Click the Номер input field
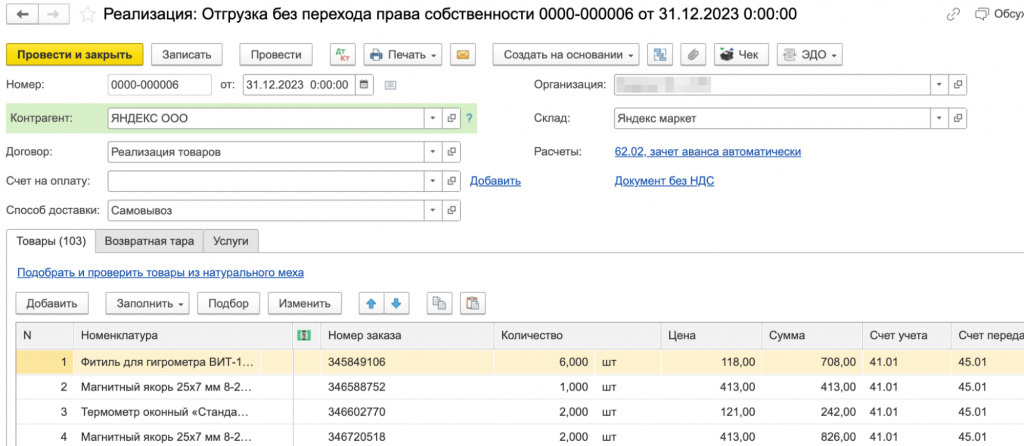The height and width of the screenshot is (446, 1024). [159, 85]
